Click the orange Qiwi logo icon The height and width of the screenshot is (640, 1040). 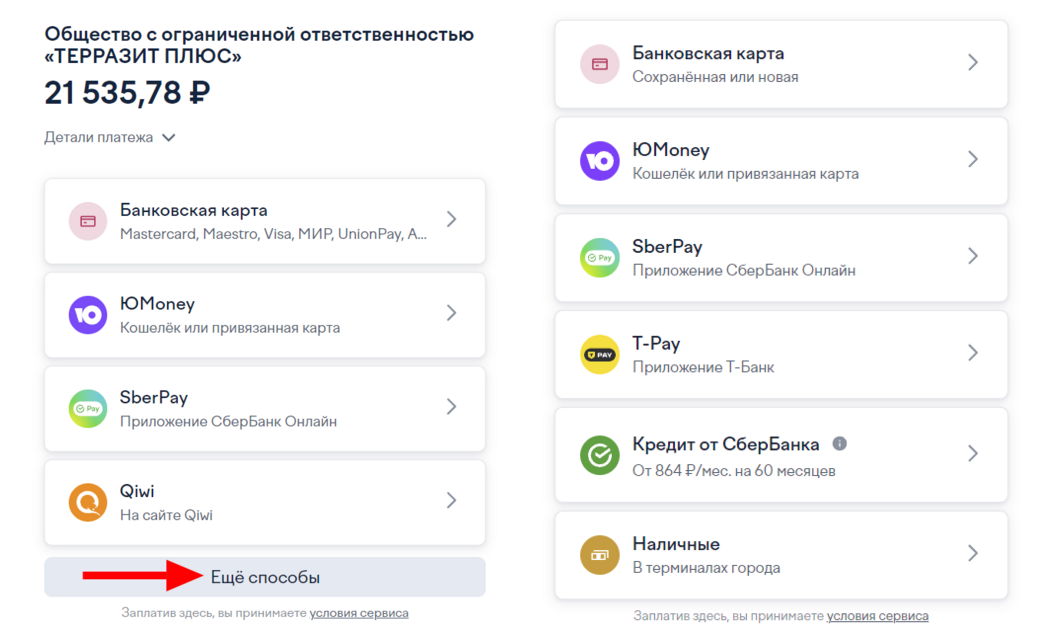click(88, 502)
